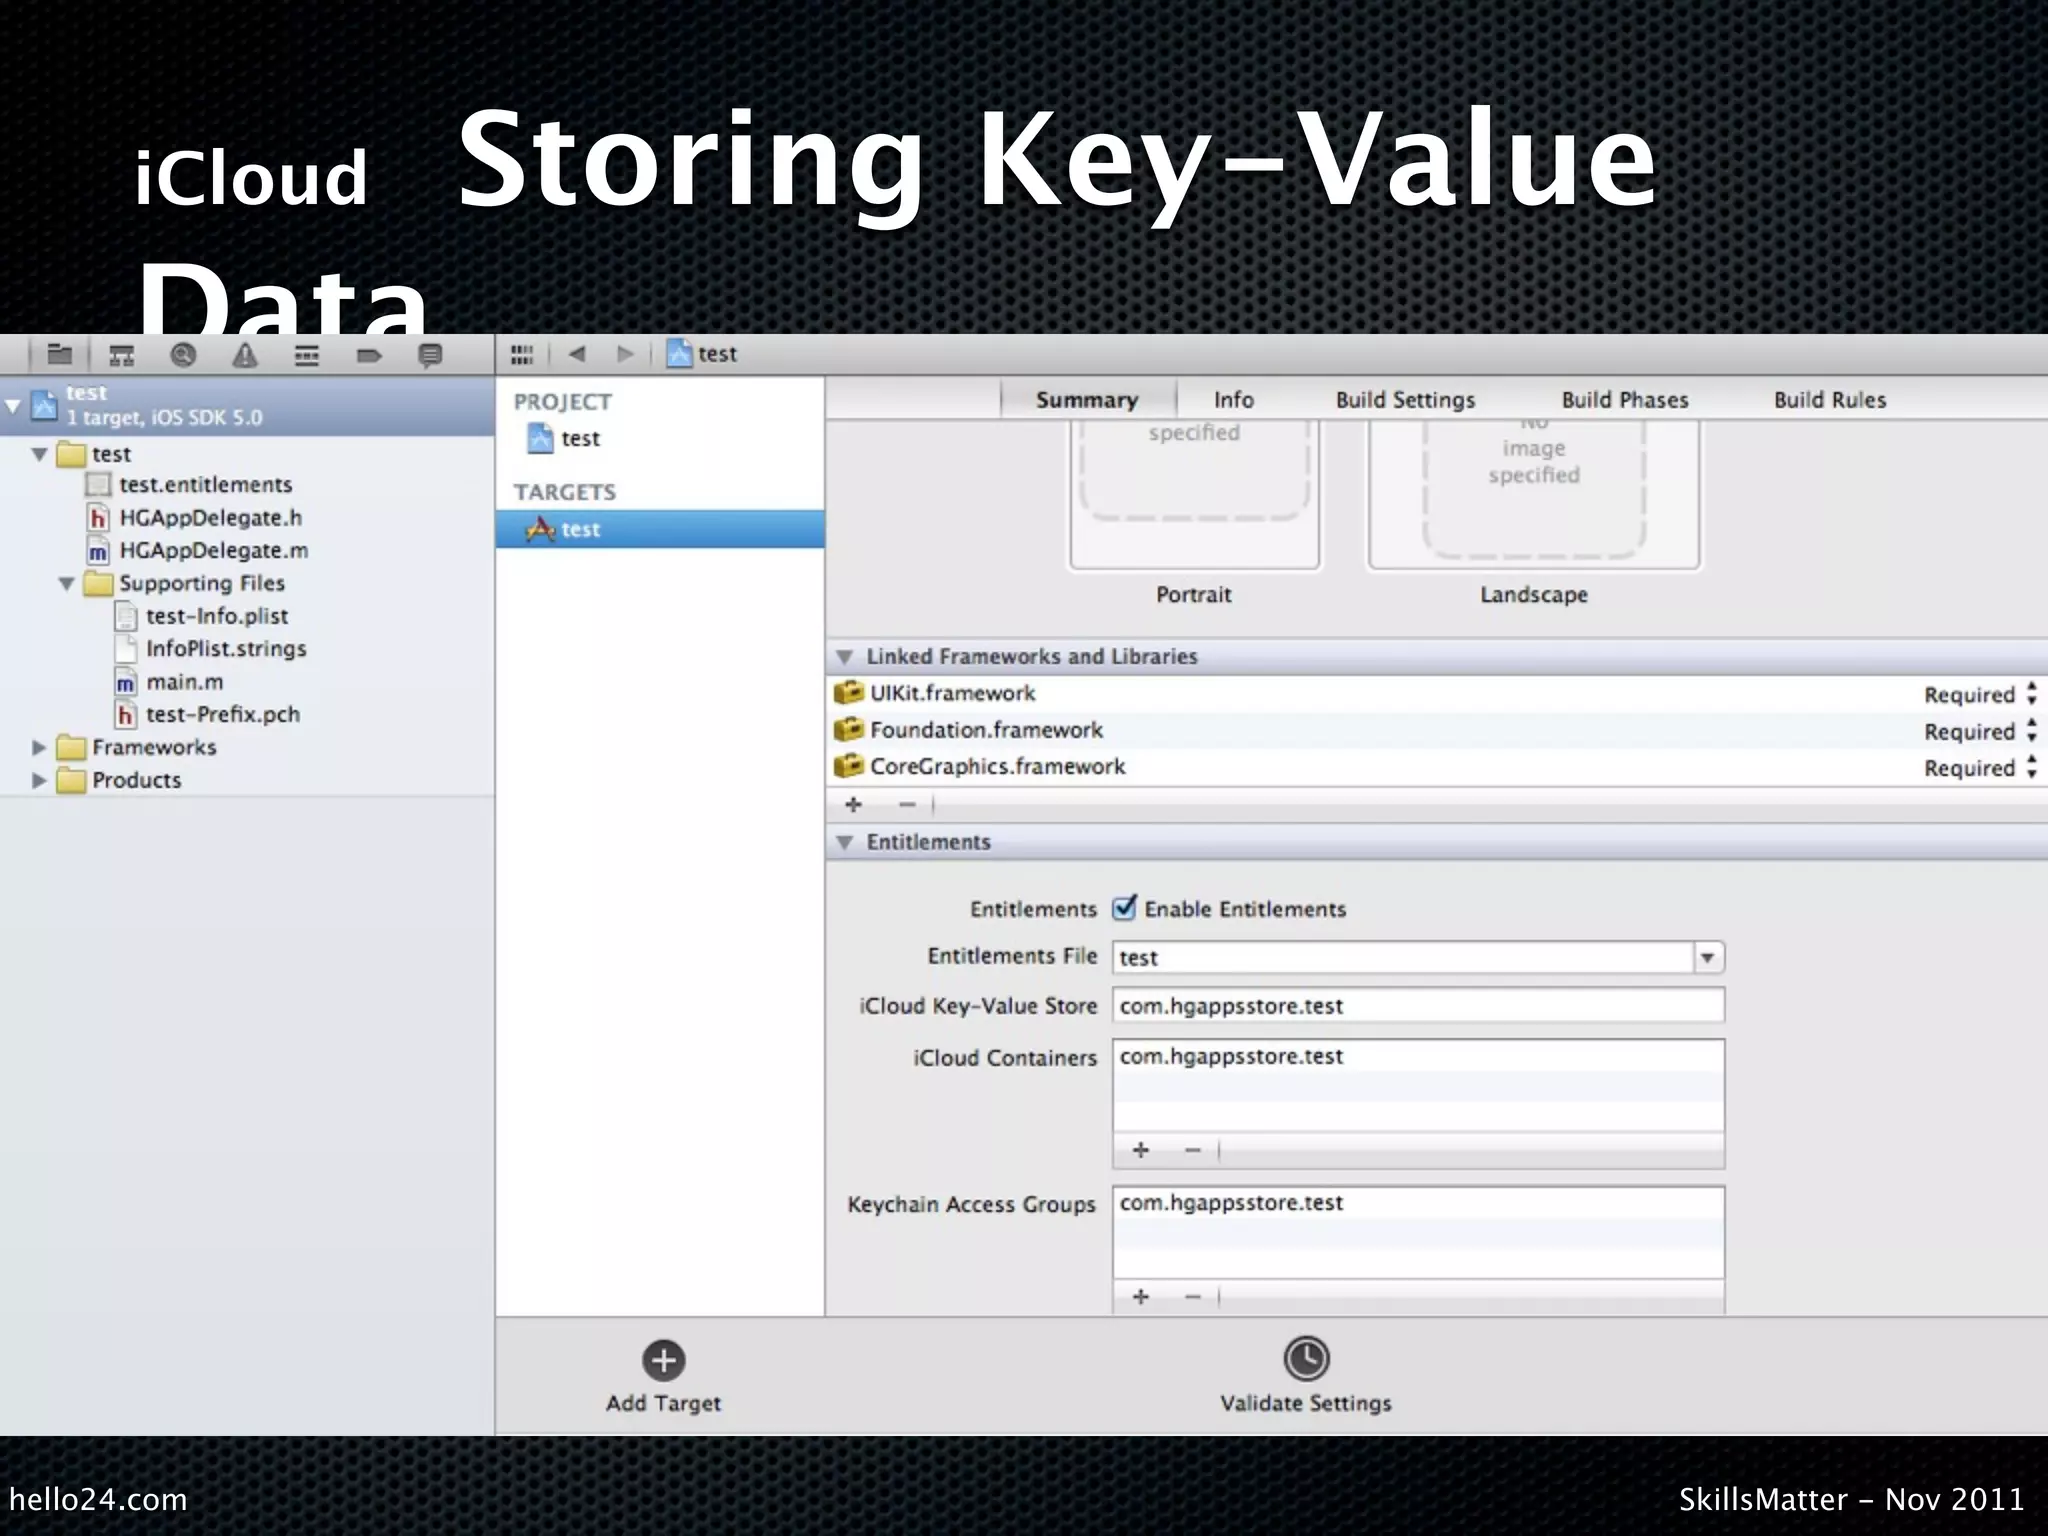Add a linked framework with plus
Viewport: 2048px width, 1536px height.
tap(854, 804)
